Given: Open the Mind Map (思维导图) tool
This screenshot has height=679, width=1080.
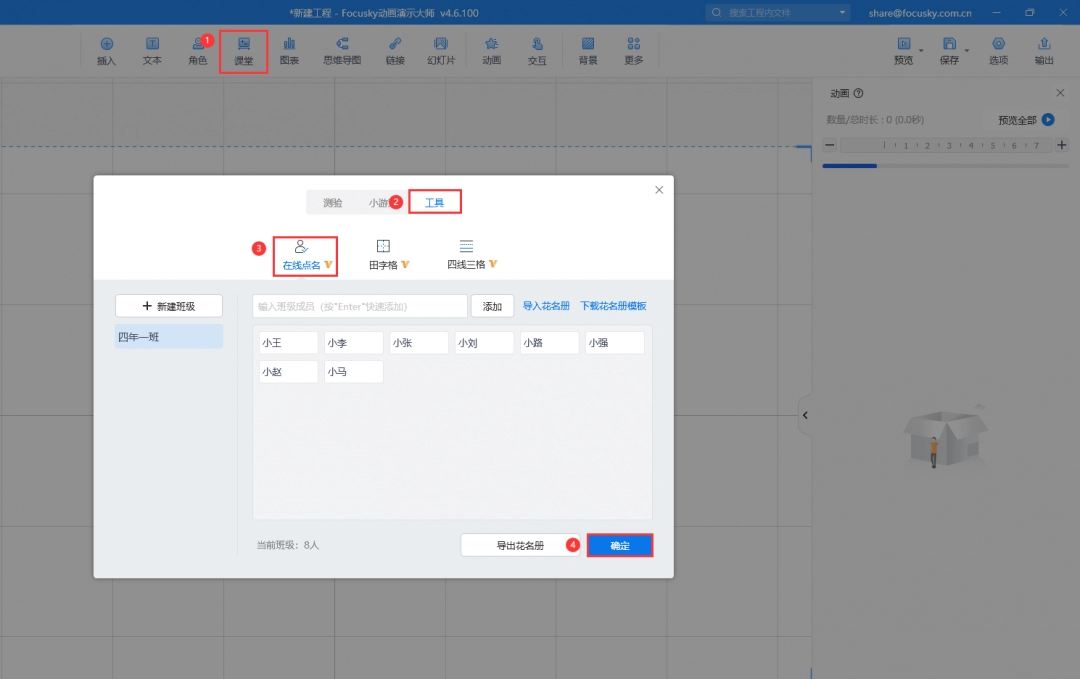Looking at the screenshot, I should tap(342, 51).
